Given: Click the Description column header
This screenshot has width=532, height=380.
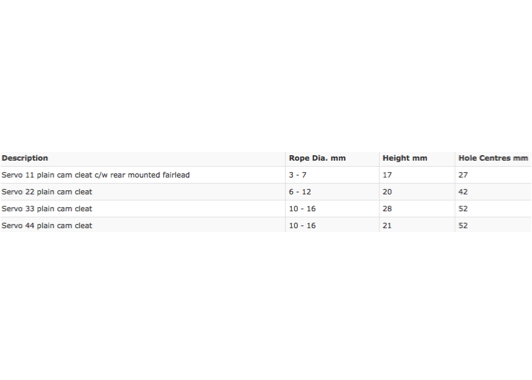Looking at the screenshot, I should tap(25, 158).
